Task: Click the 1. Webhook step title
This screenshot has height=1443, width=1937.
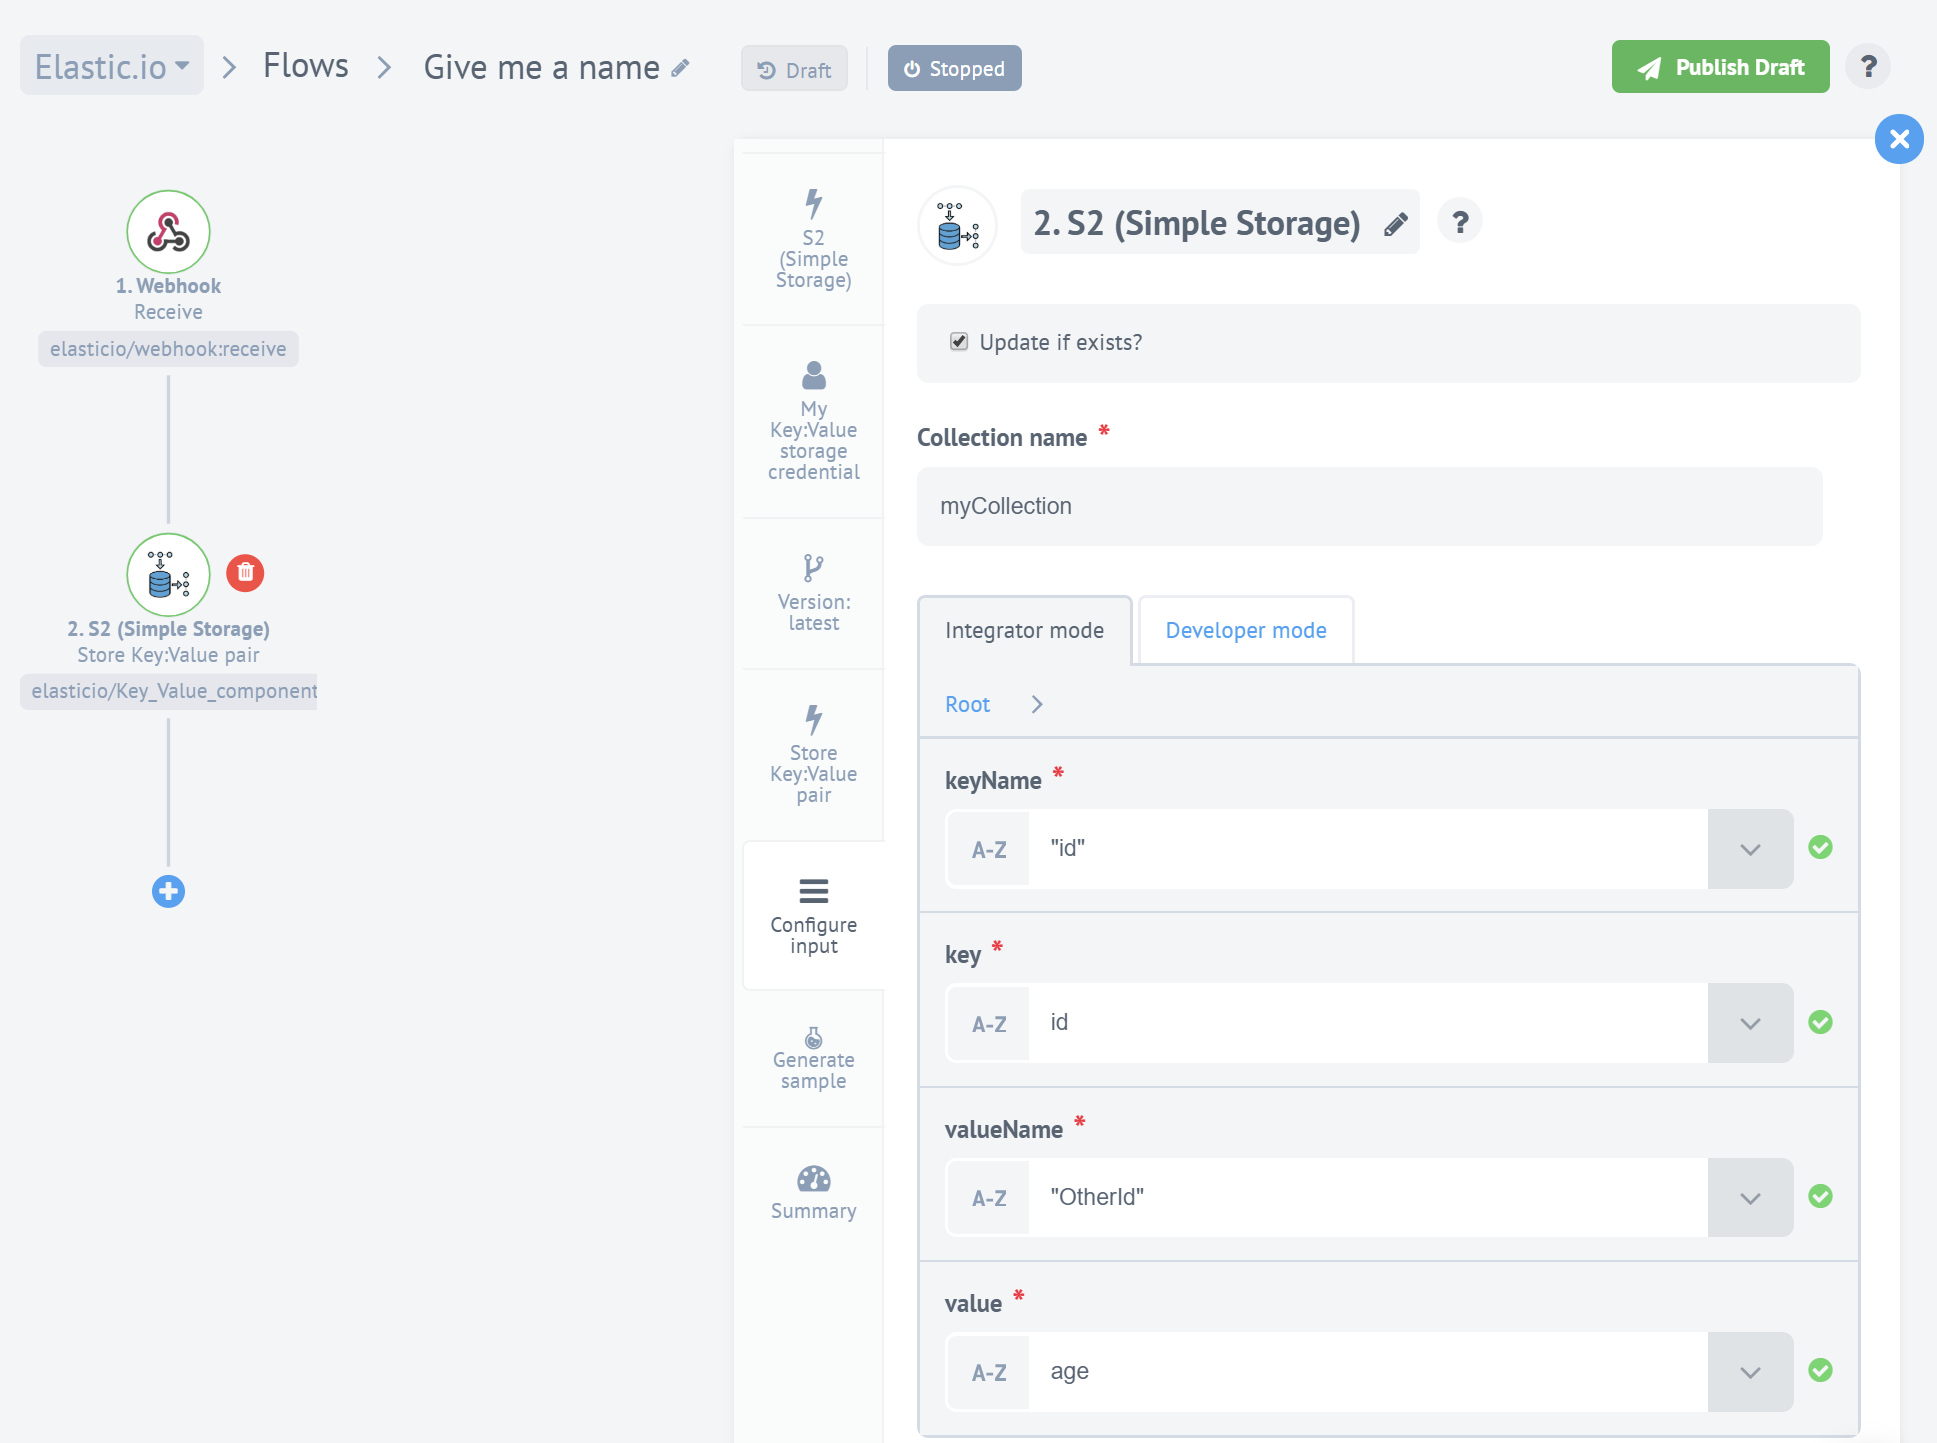Action: (168, 286)
